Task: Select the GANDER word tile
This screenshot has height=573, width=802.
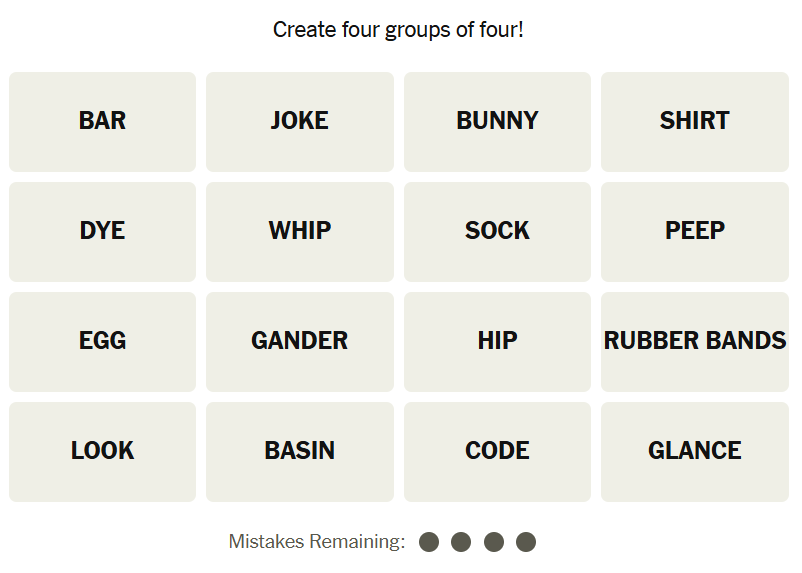Action: click(x=299, y=341)
